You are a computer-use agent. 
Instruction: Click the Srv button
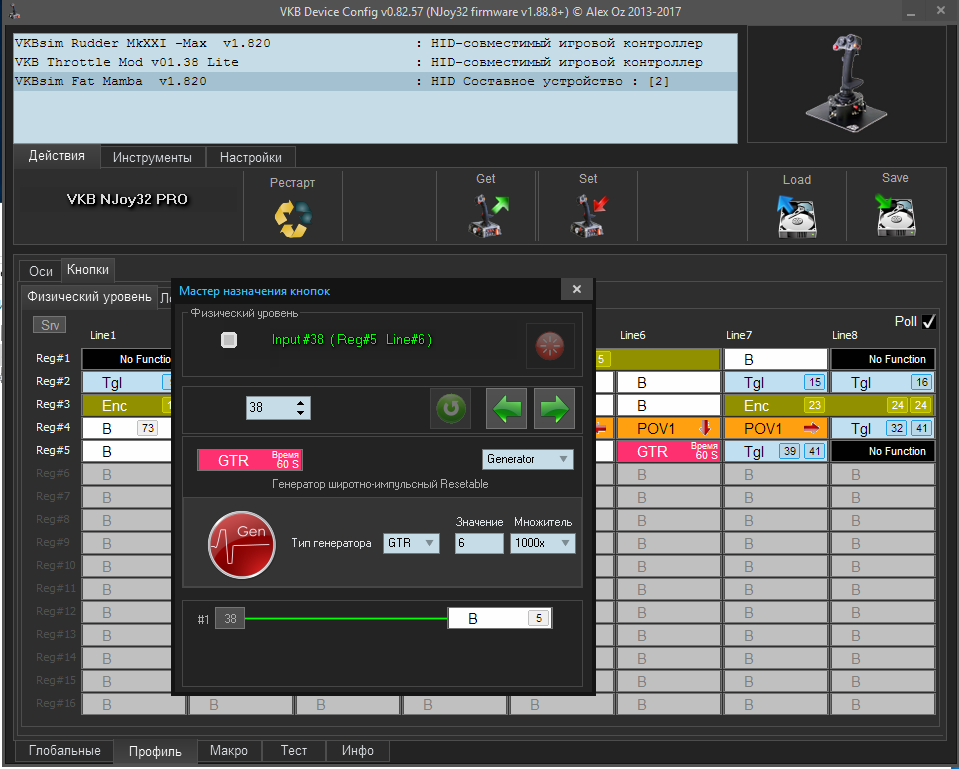(x=50, y=325)
